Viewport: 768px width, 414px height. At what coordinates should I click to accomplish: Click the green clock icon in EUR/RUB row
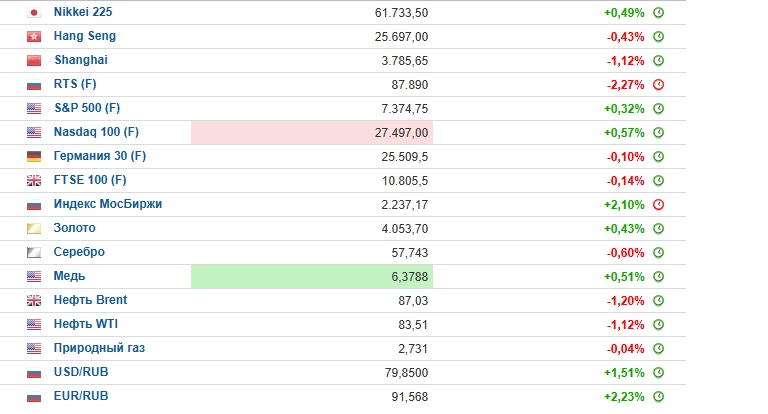[x=659, y=397]
